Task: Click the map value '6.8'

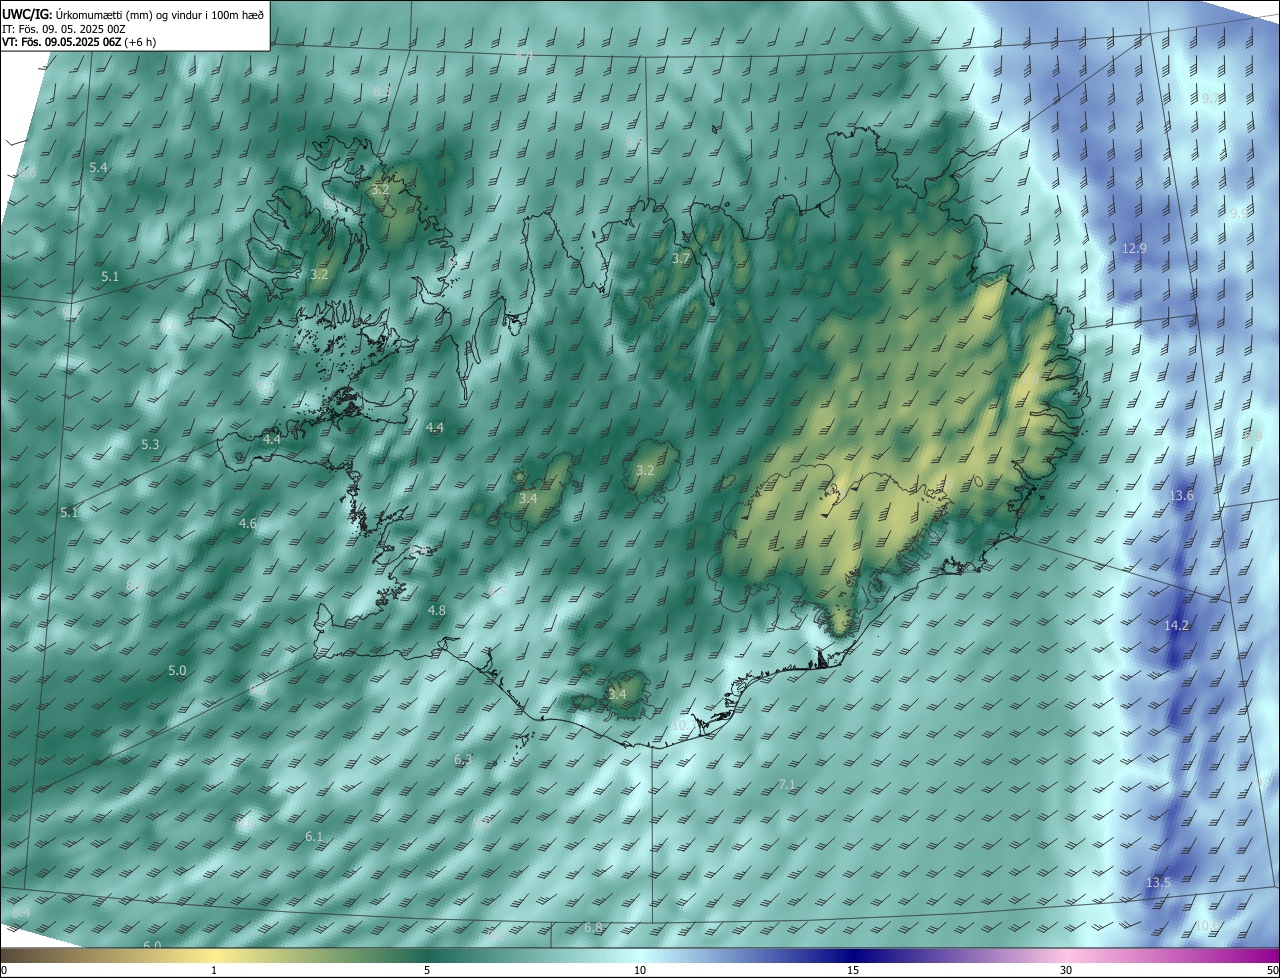Action: pos(593,928)
